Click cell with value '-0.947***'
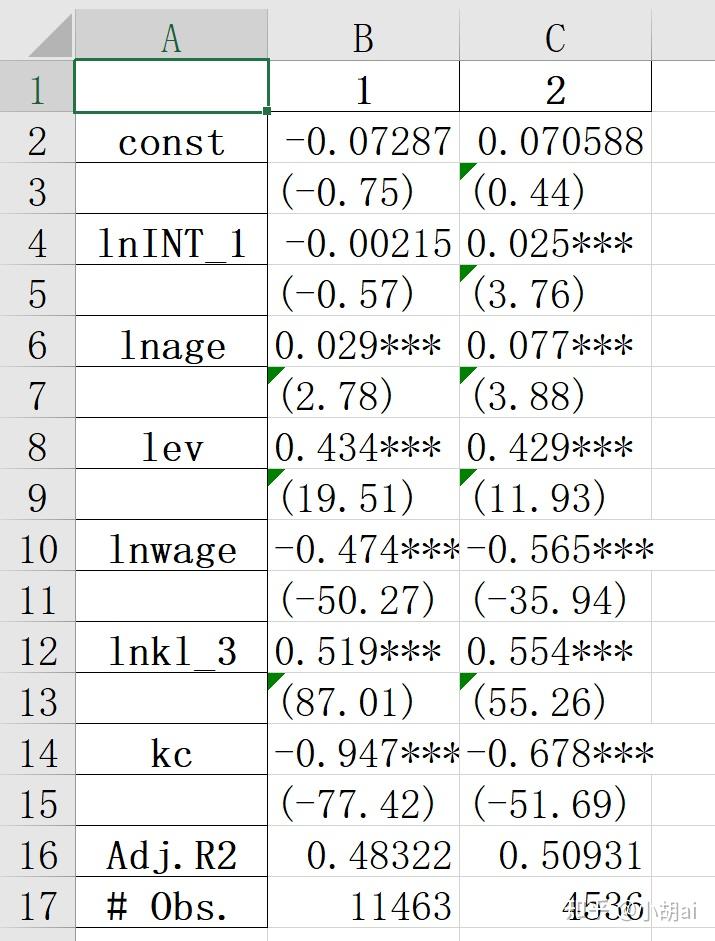Image resolution: width=715 pixels, height=941 pixels. pos(364,750)
